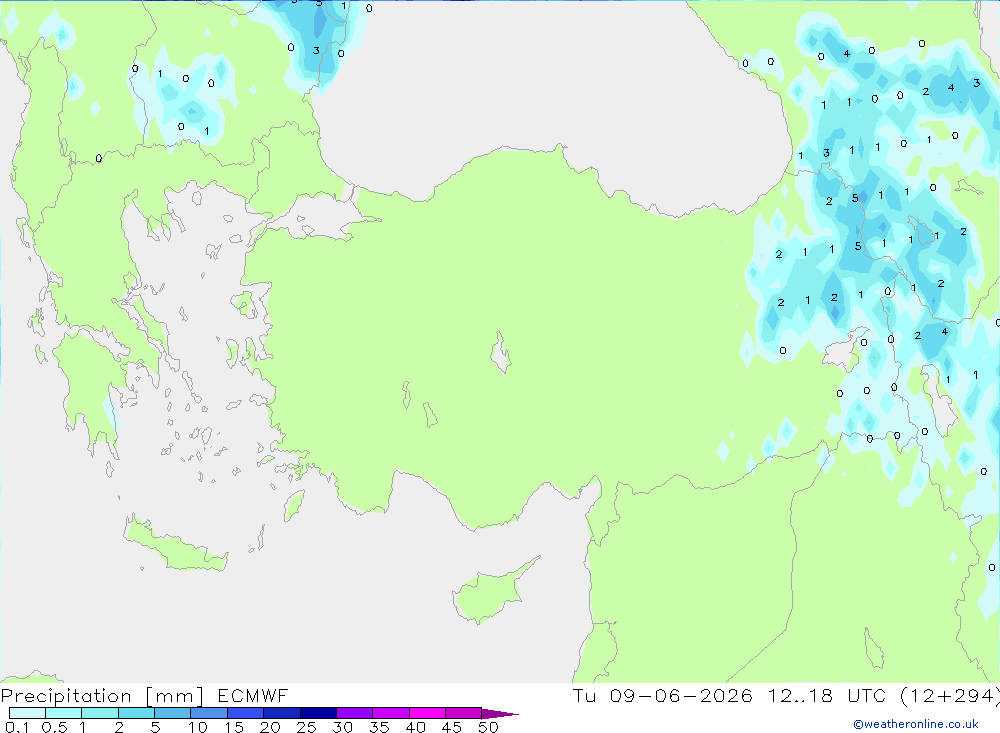Click the 45–50 mm legend color box

pos(463,713)
